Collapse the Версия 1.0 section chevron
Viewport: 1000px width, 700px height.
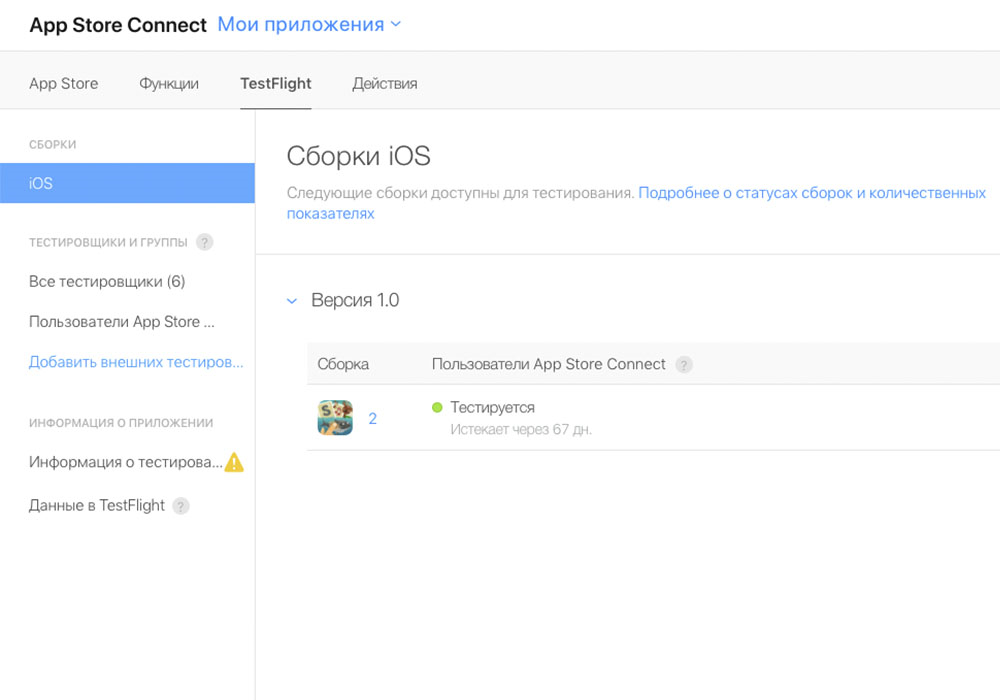pyautogui.click(x=292, y=301)
